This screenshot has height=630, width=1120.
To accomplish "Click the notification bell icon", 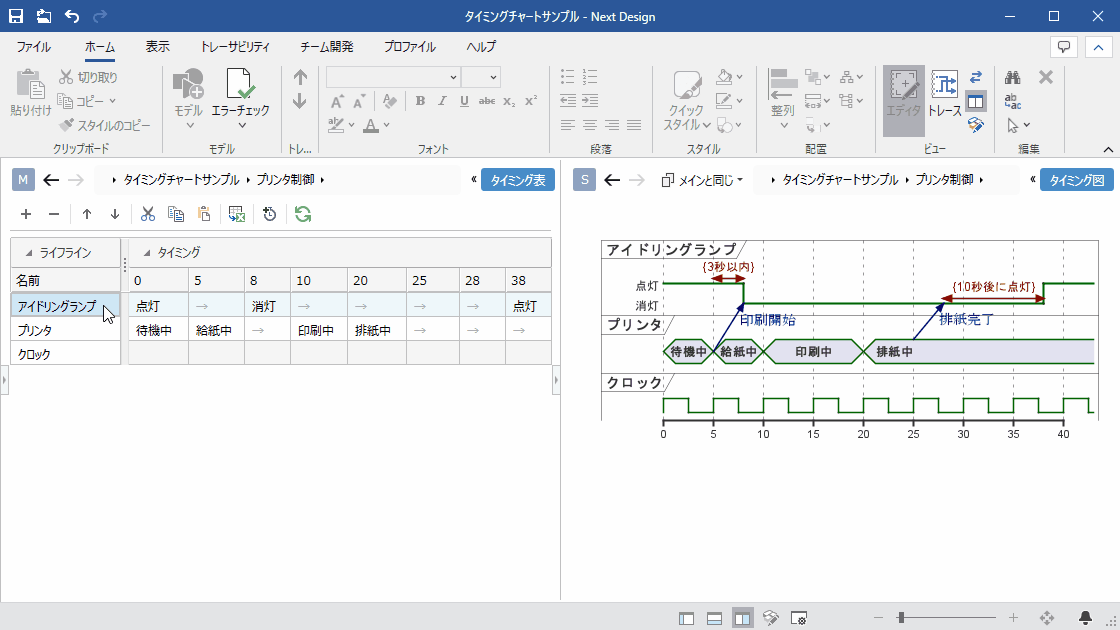I will [1085, 617].
